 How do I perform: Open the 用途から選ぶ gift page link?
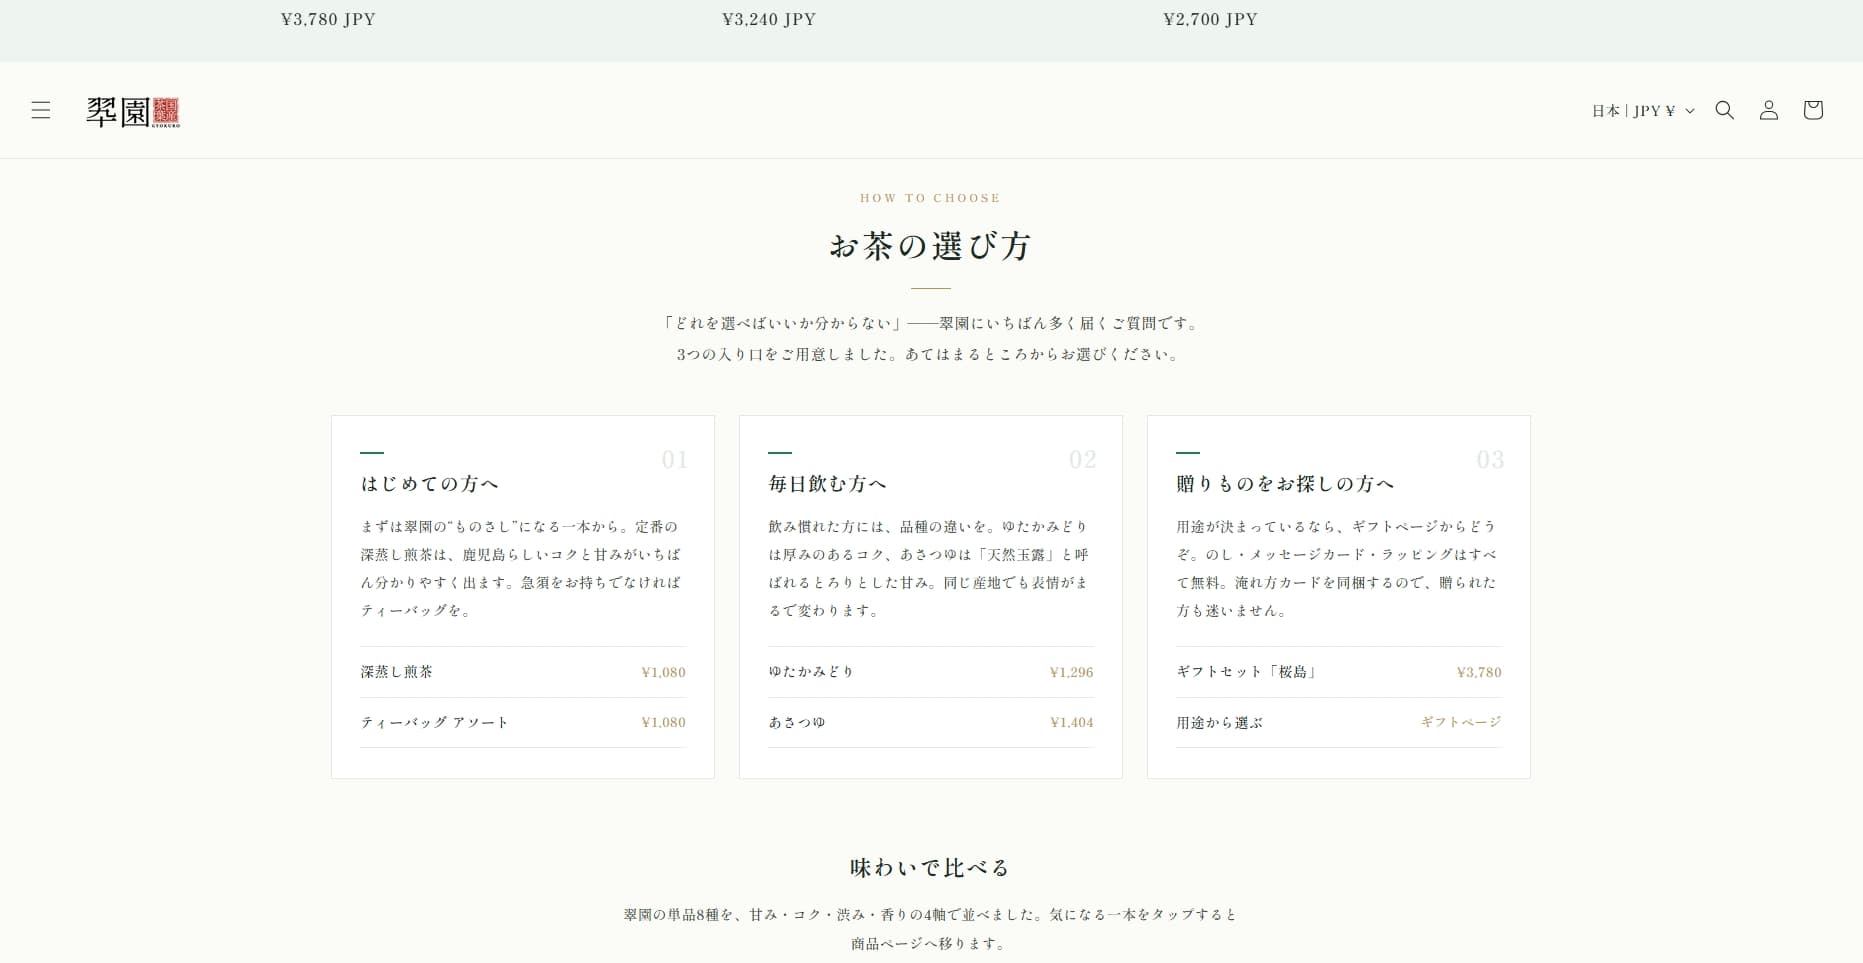(1339, 722)
